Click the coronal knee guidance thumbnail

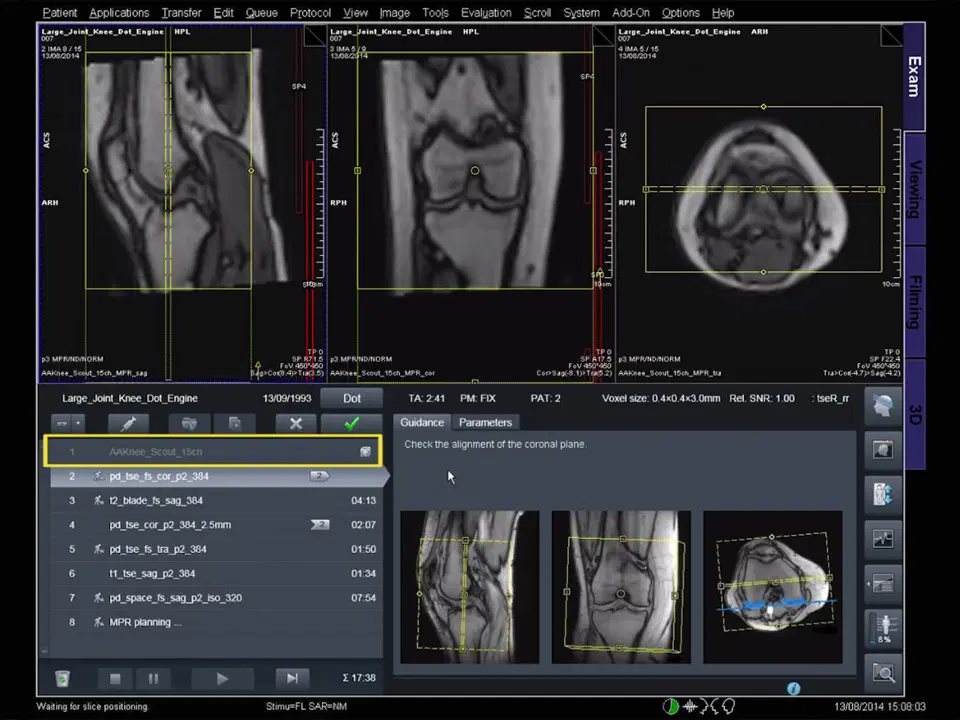point(620,587)
